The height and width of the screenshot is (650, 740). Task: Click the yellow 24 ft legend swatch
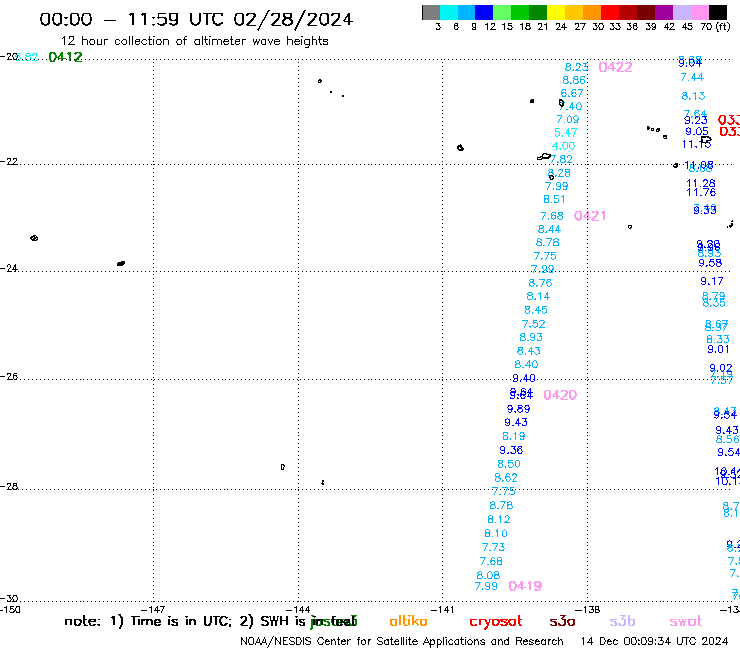[x=556, y=12]
